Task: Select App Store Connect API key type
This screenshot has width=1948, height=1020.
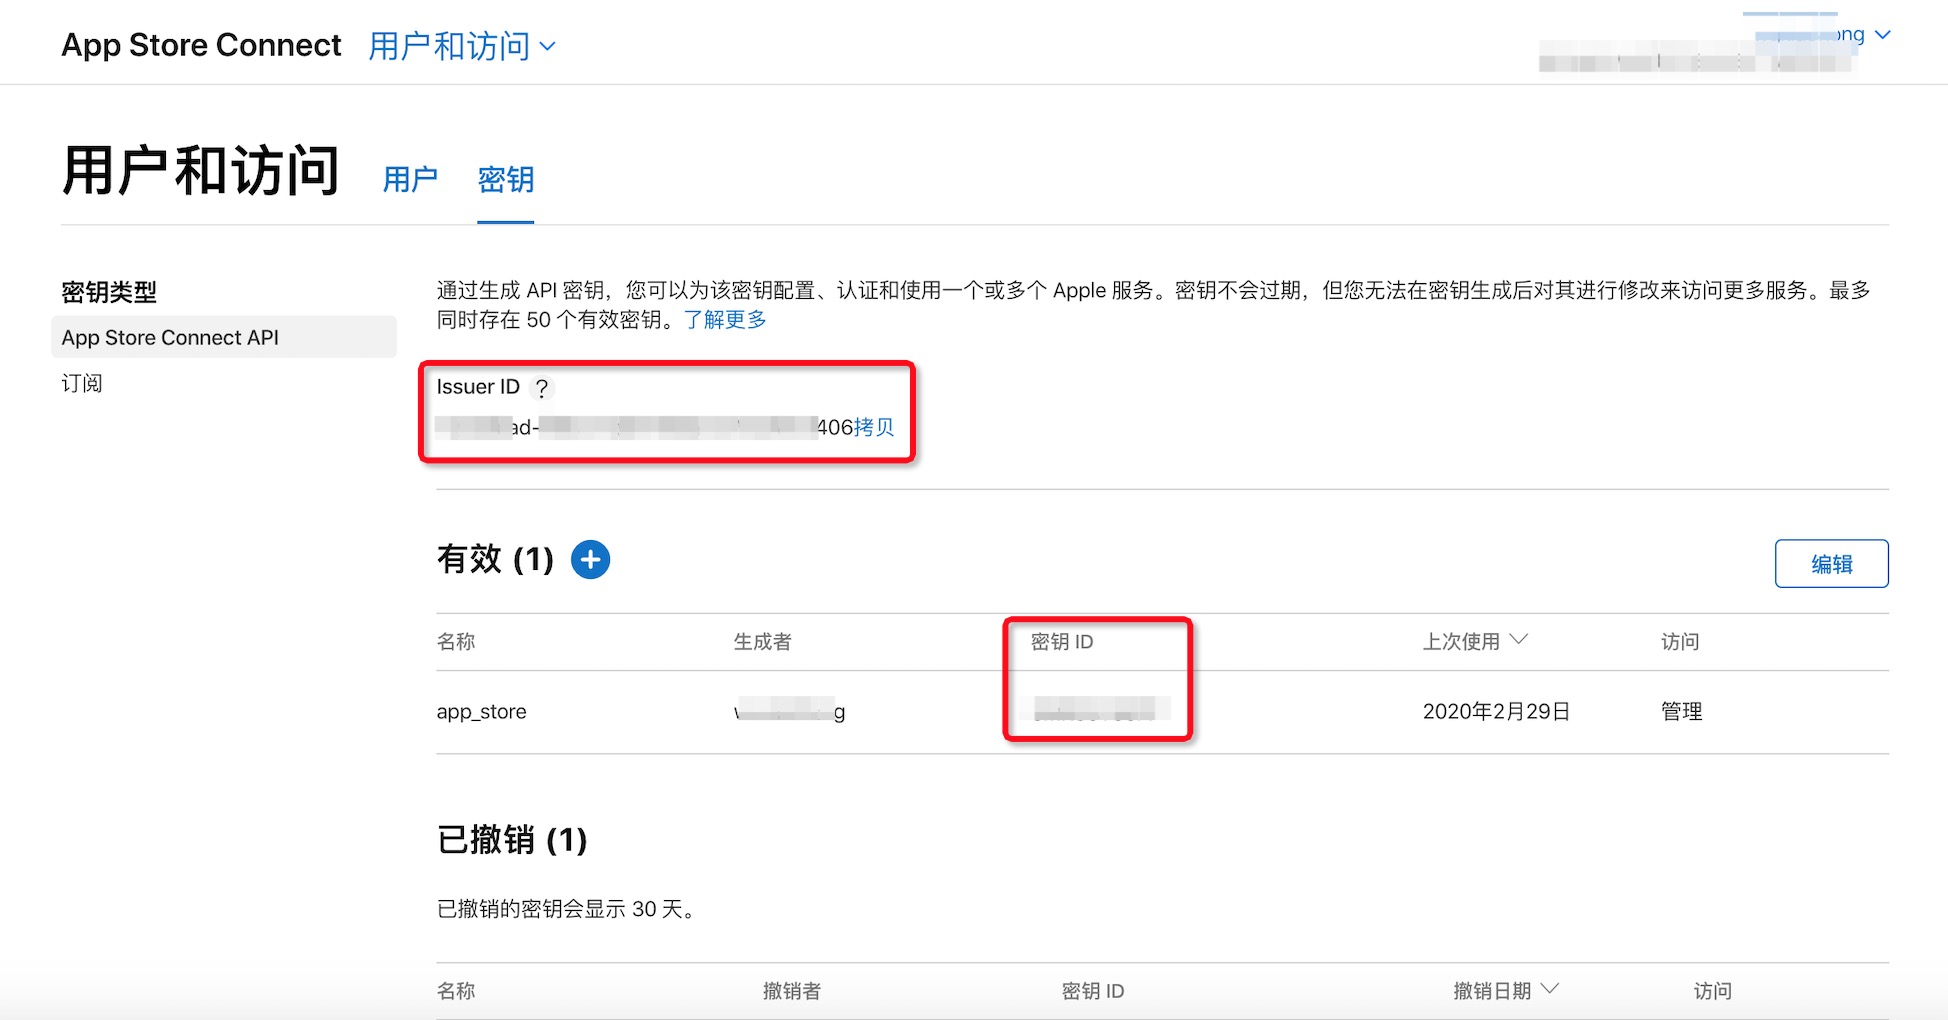Action: click(224, 338)
